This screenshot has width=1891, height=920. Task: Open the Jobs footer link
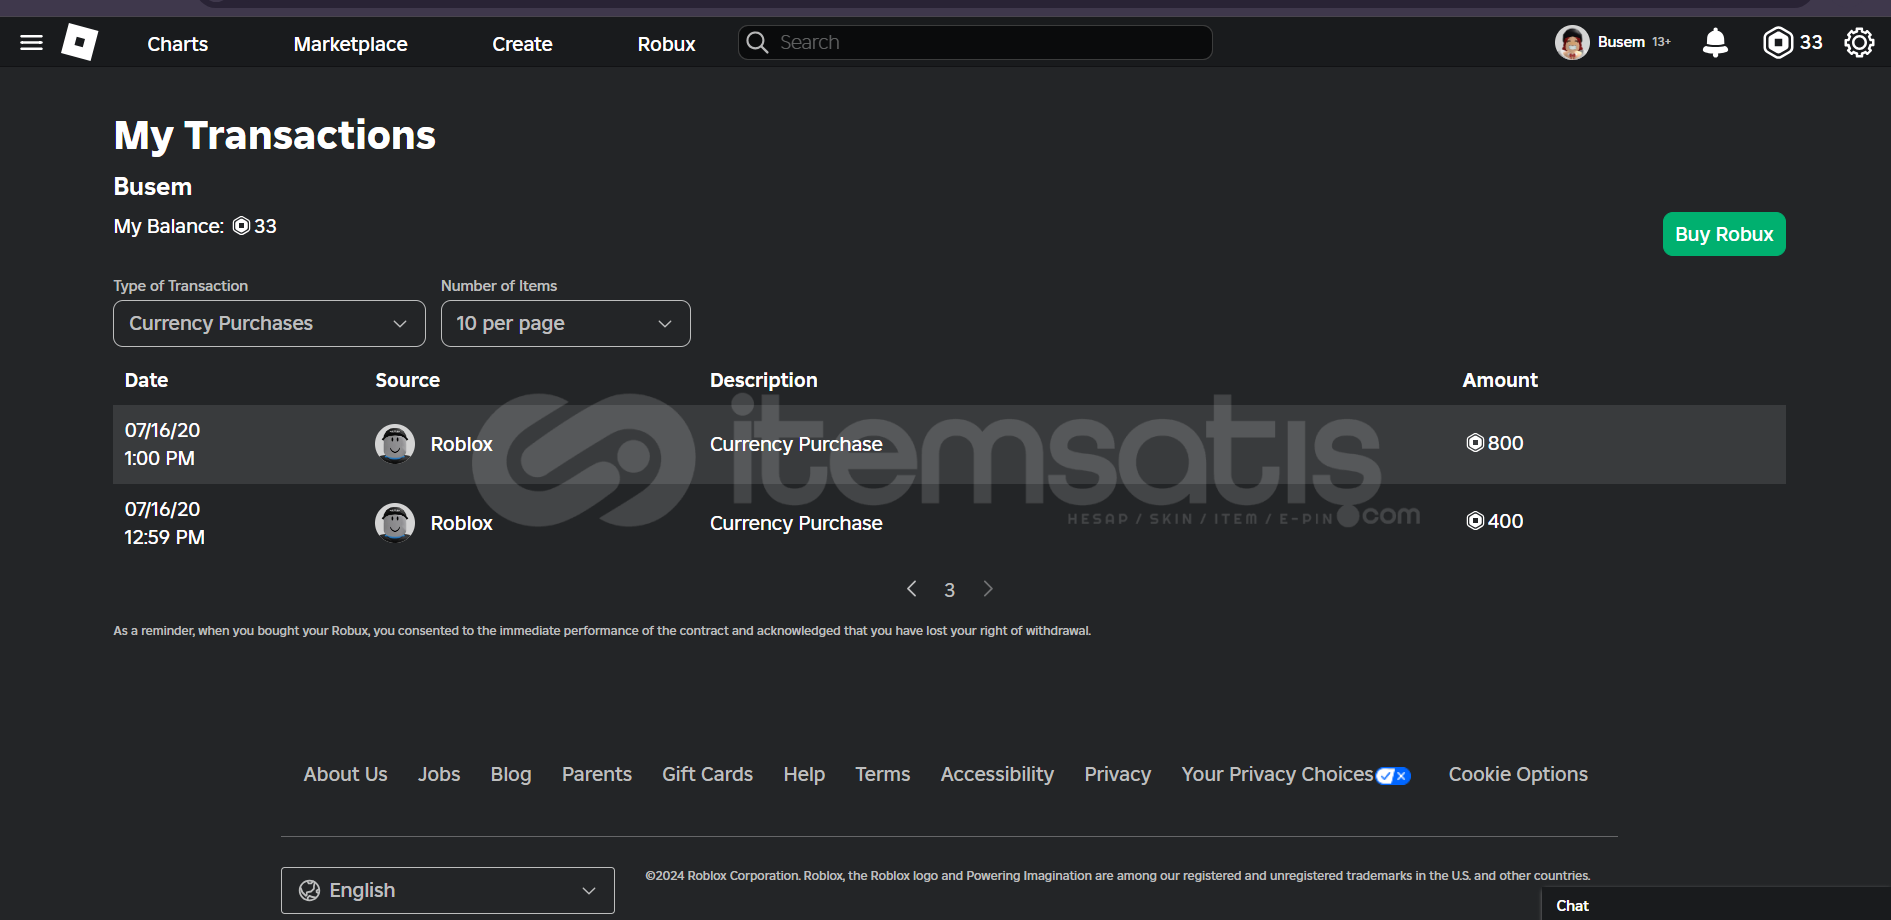[439, 775]
